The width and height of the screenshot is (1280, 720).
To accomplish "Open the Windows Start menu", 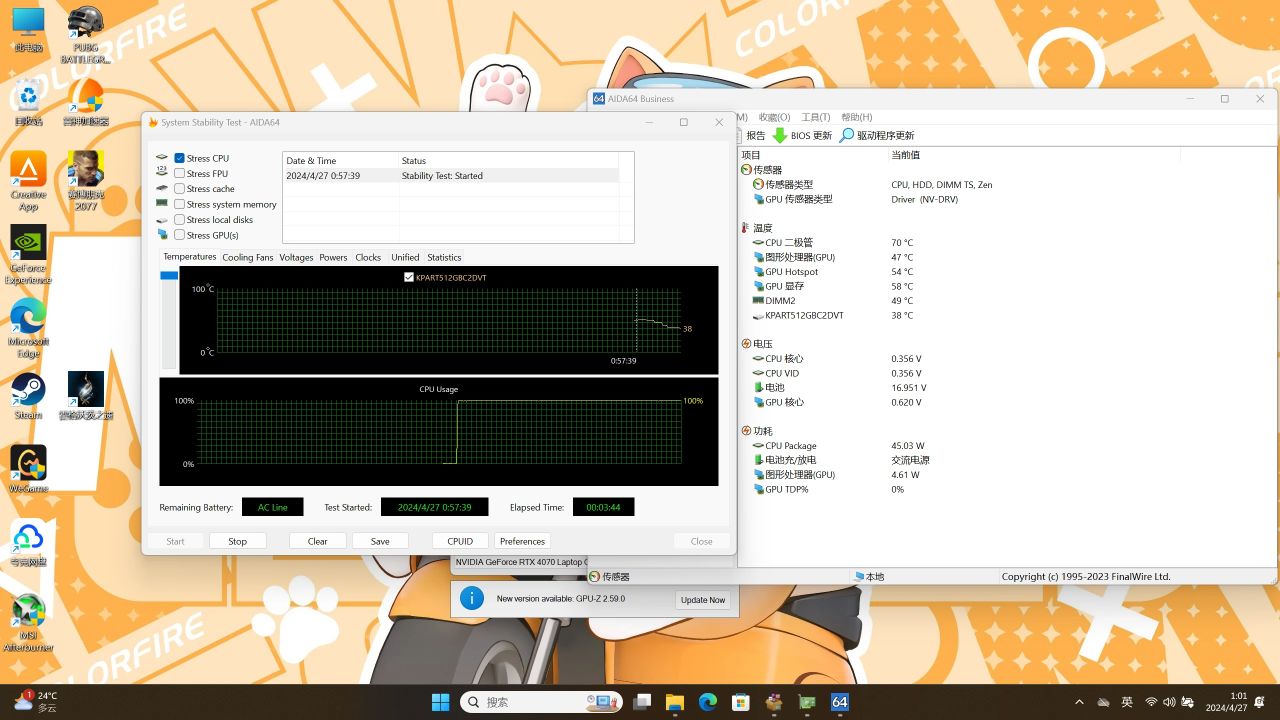I will [440, 702].
